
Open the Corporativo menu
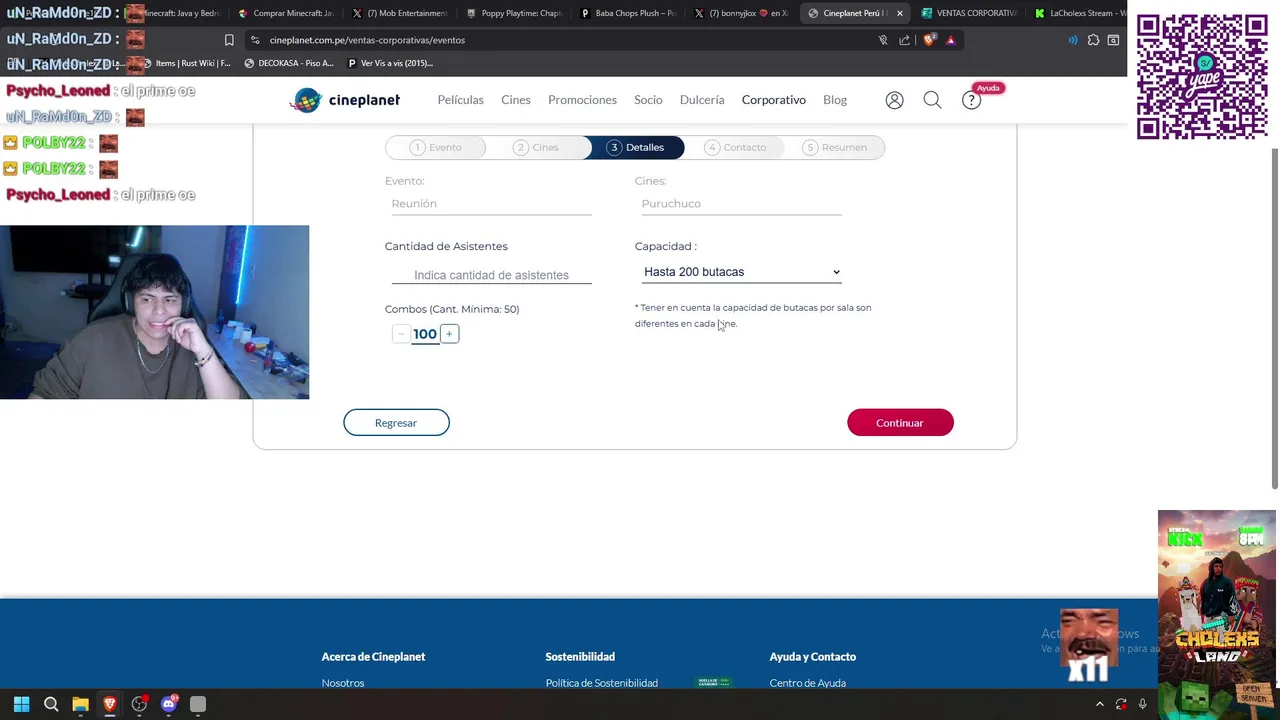coord(773,100)
